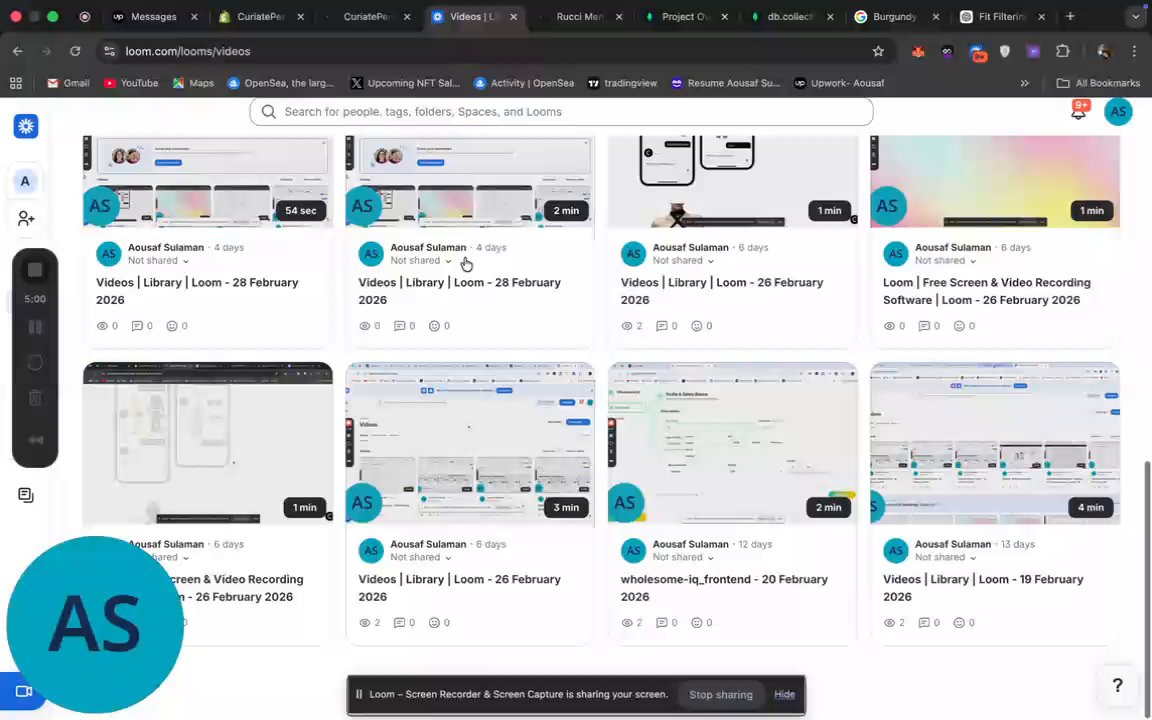1152x720 pixels.
Task: Open the Gmail bookmark
Action: pyautogui.click(x=68, y=83)
